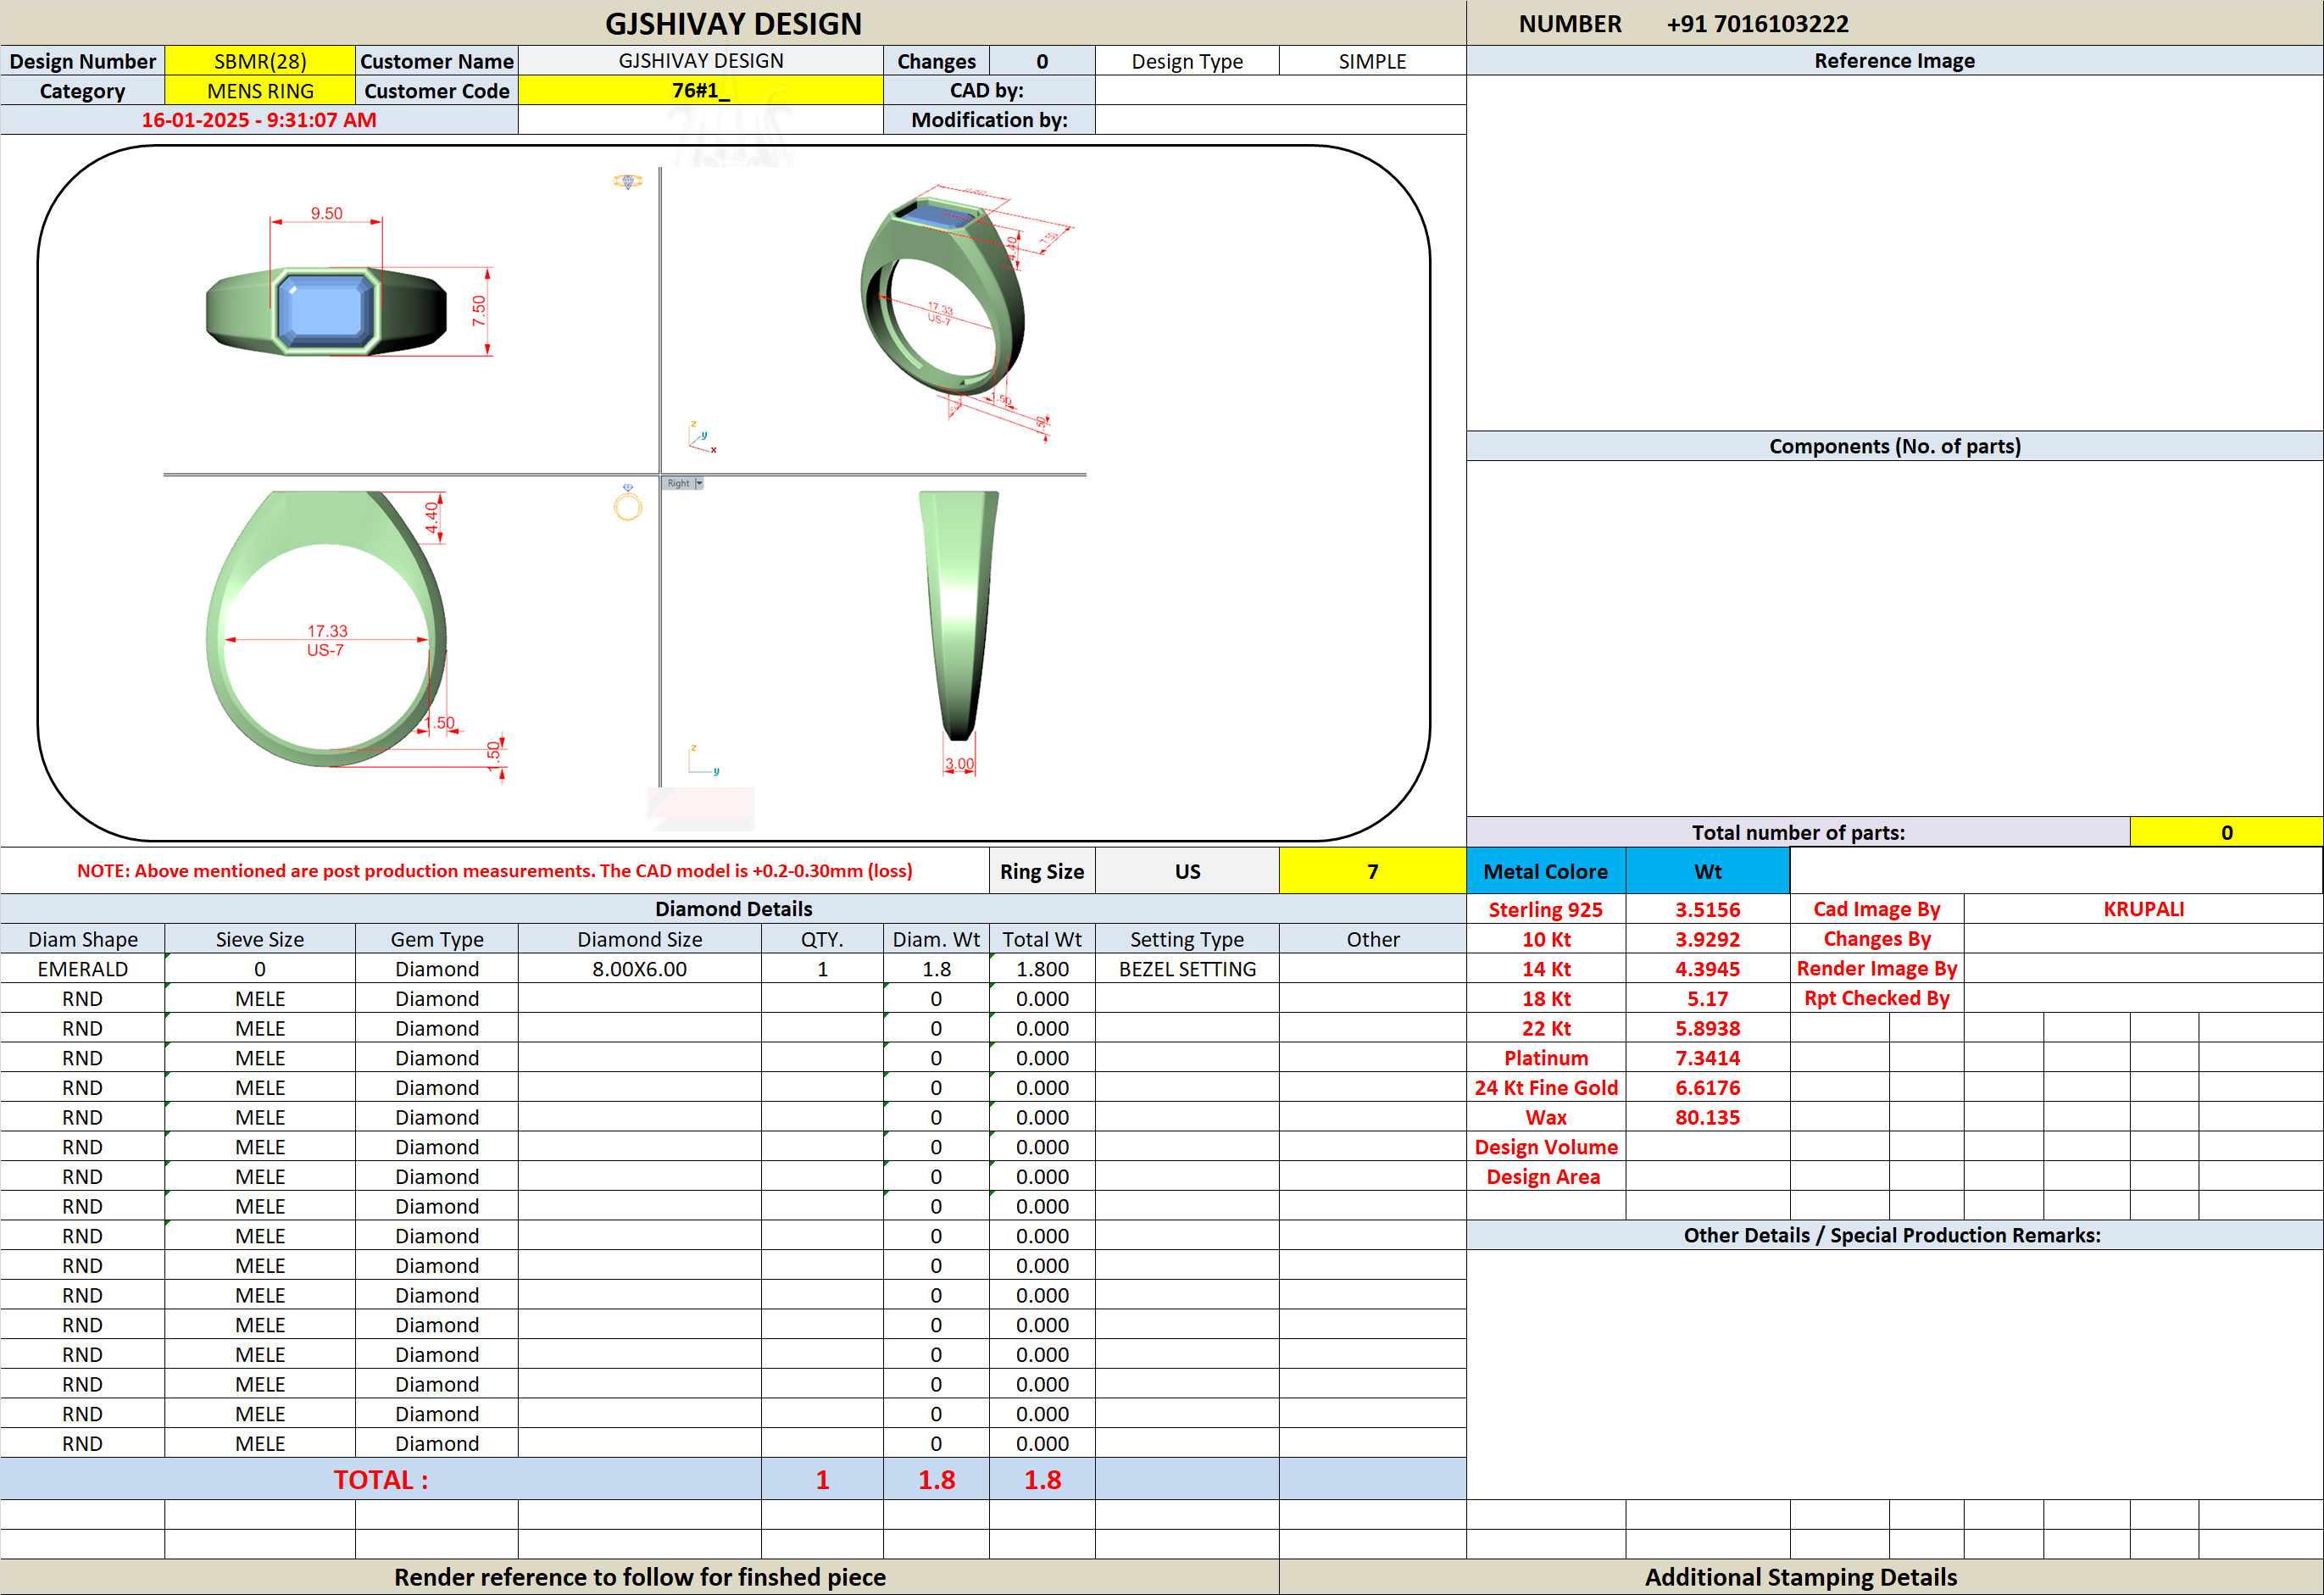Click the phone number +91 7016103222
The width and height of the screenshot is (2324, 1595).
coord(1757,24)
